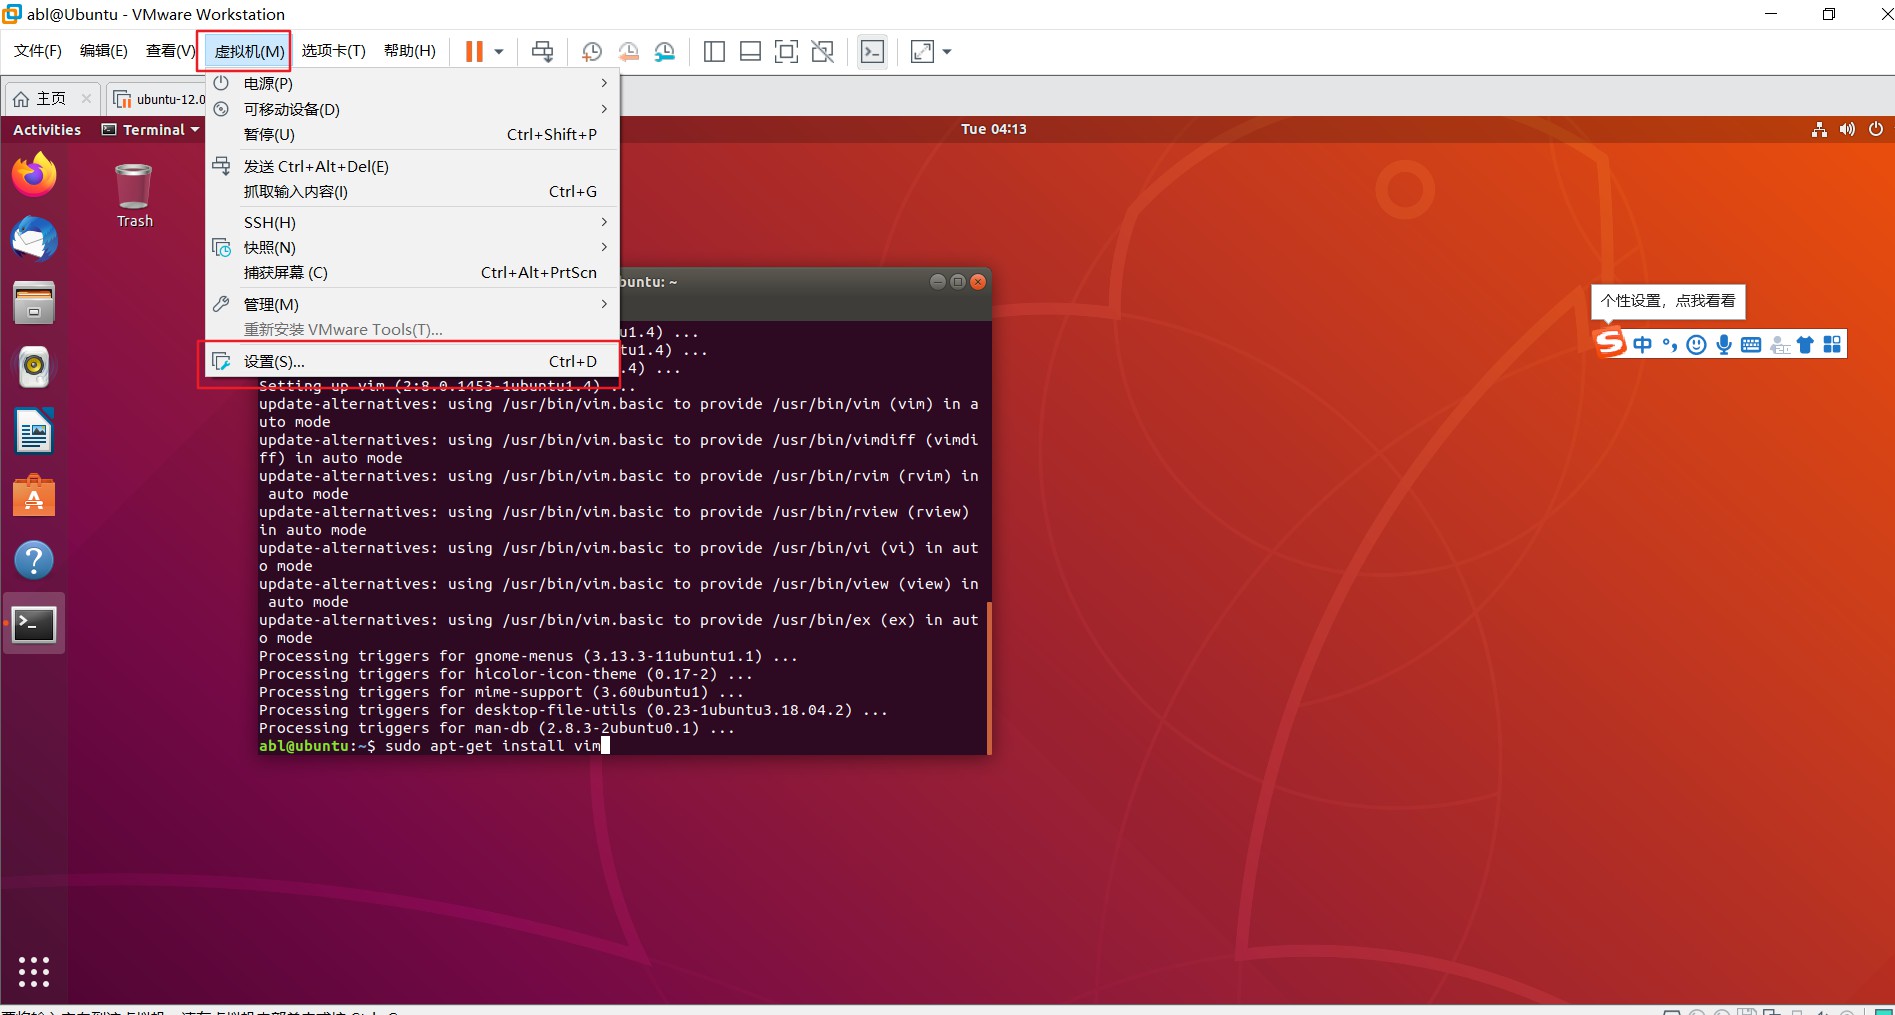The width and height of the screenshot is (1895, 1015).
Task: Open the 编辑(E) menu
Action: point(104,51)
